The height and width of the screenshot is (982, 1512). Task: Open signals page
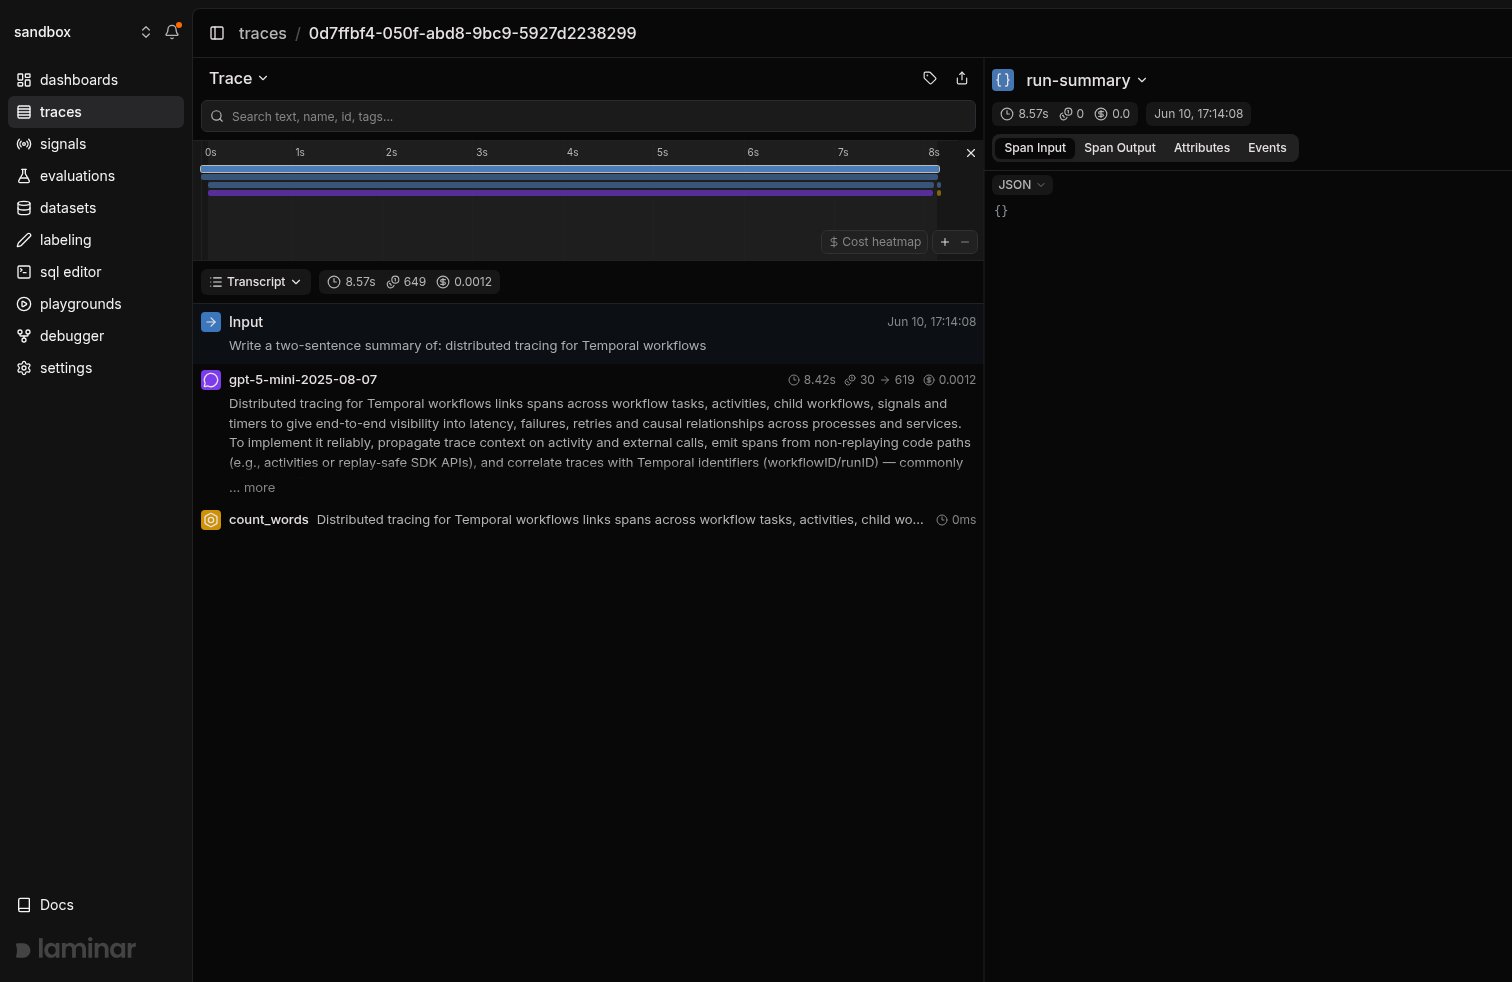click(x=96, y=144)
